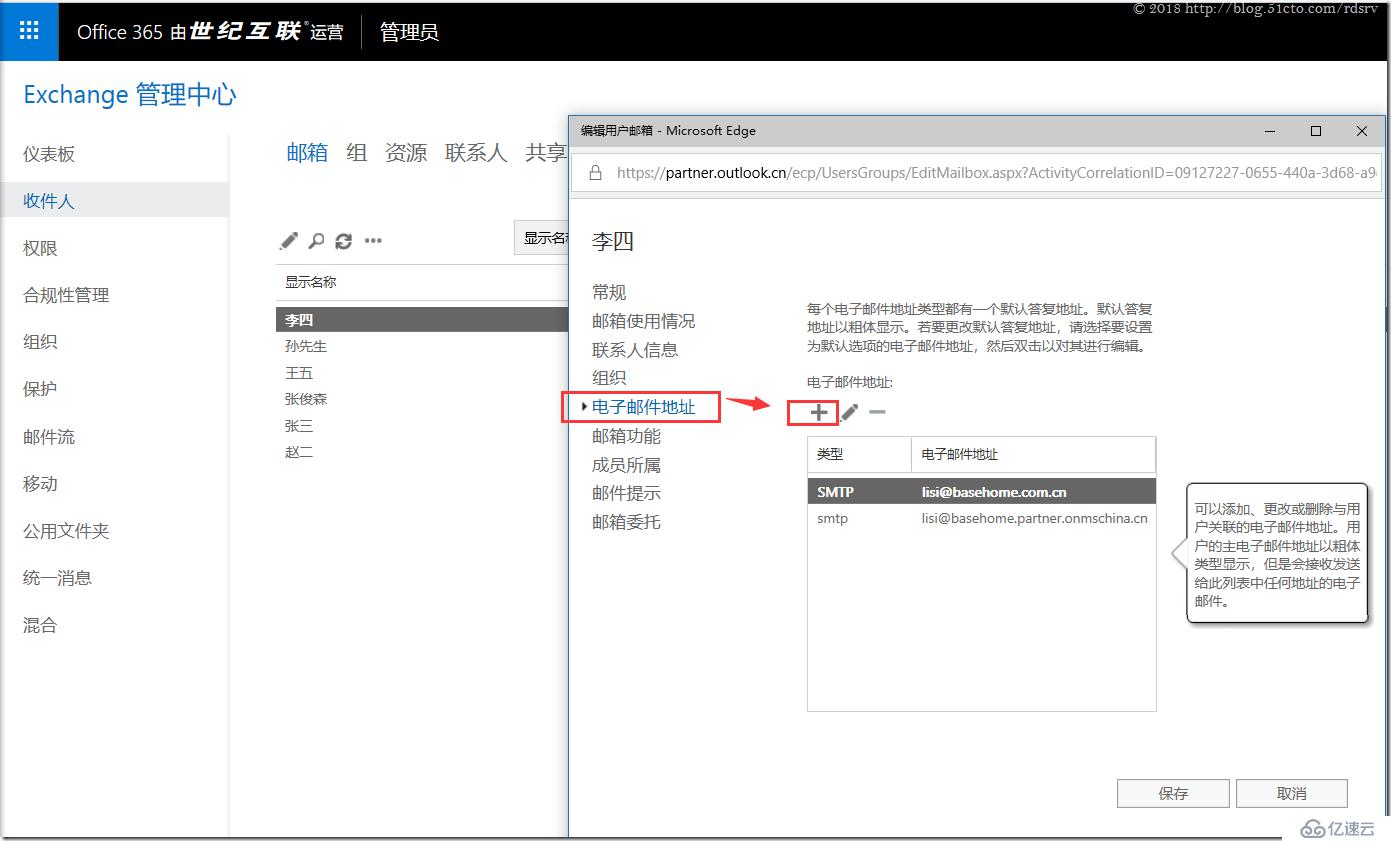Click the 管理员 header link

tap(409, 32)
